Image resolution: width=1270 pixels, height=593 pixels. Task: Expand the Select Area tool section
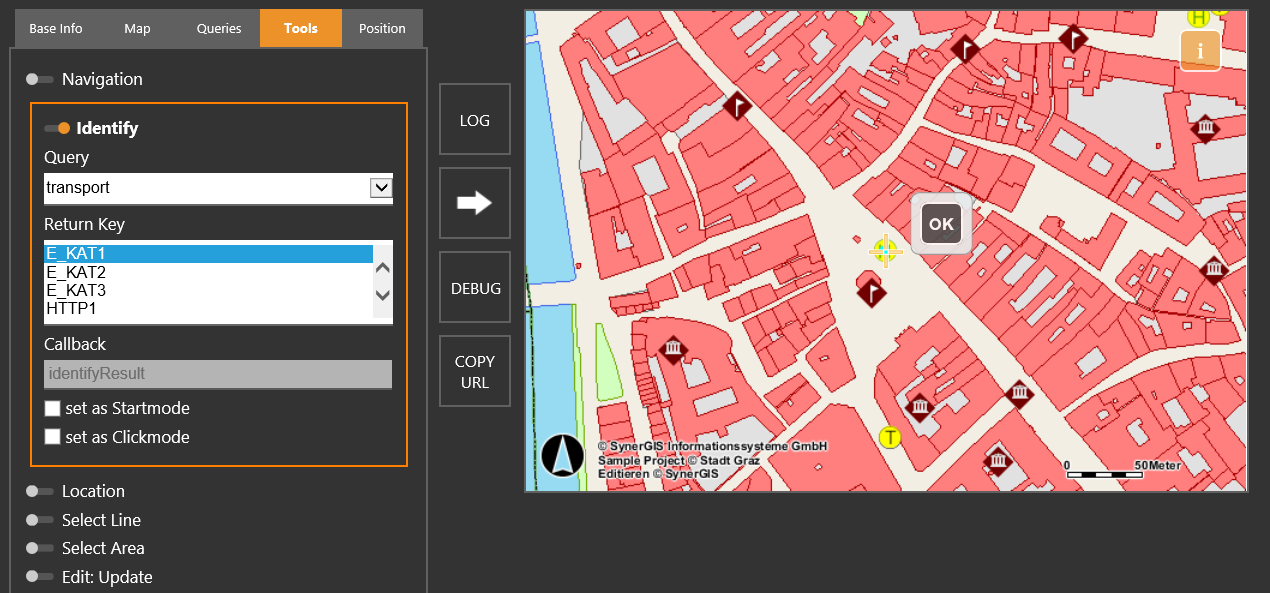[x=38, y=548]
